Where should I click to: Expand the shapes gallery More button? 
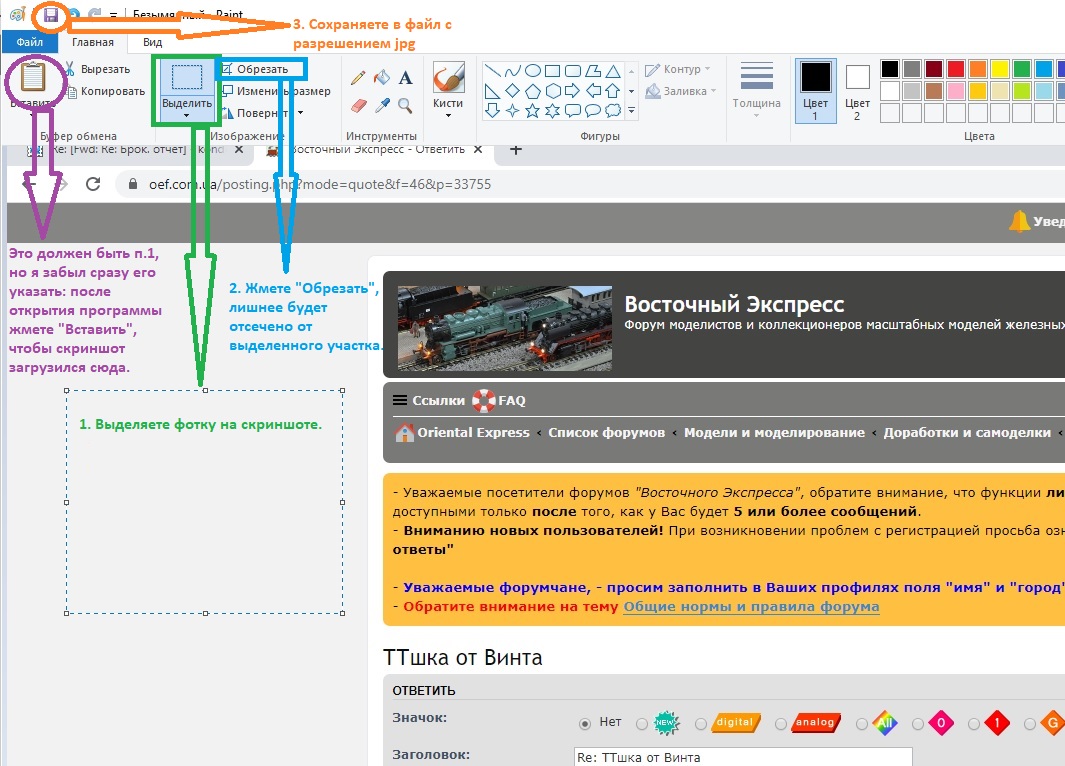(x=632, y=110)
